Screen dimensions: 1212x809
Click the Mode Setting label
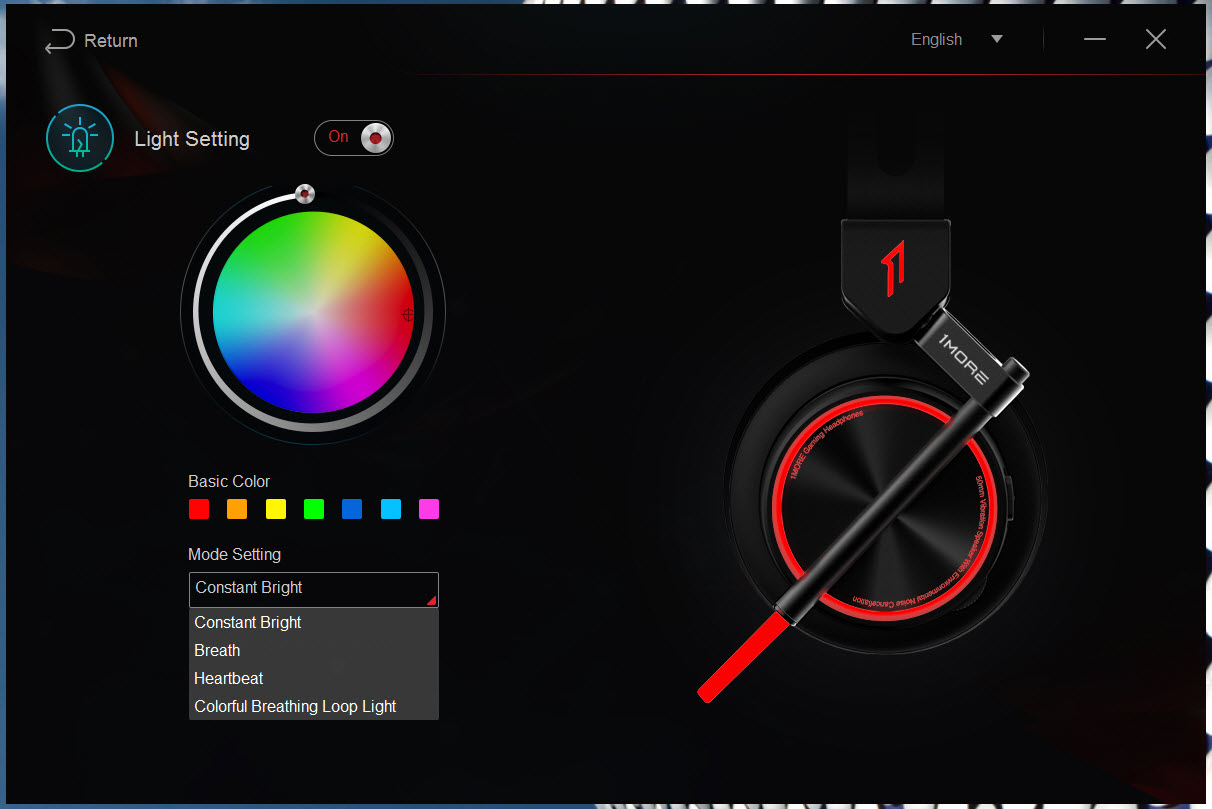tap(235, 554)
